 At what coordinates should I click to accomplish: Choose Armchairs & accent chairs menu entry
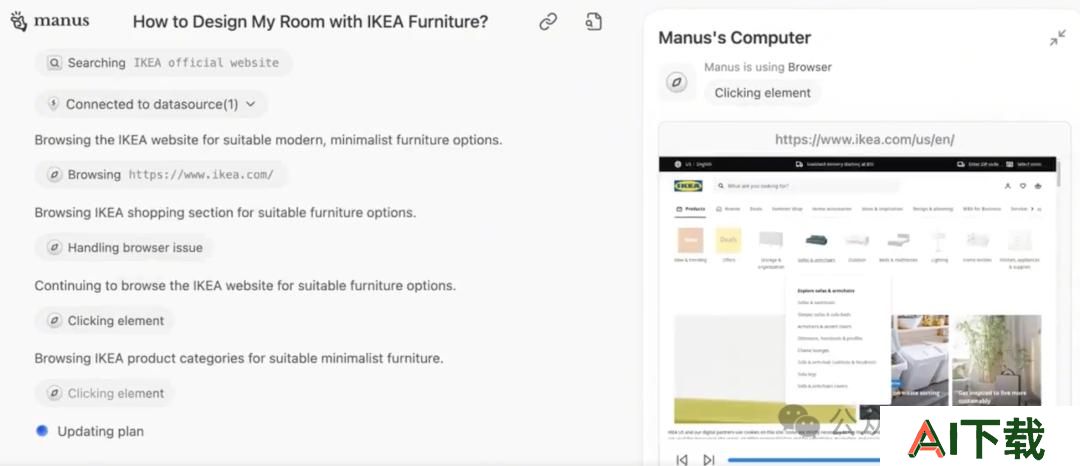(x=824, y=326)
